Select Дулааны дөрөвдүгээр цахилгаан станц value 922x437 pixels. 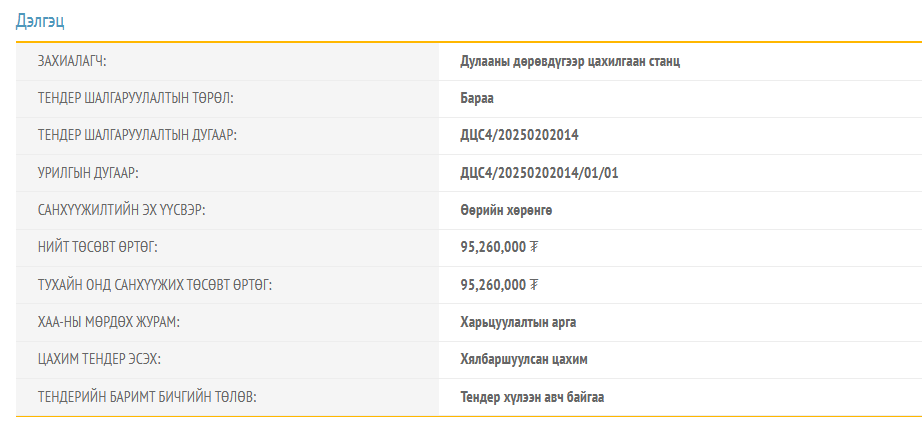pyautogui.click(x=570, y=62)
